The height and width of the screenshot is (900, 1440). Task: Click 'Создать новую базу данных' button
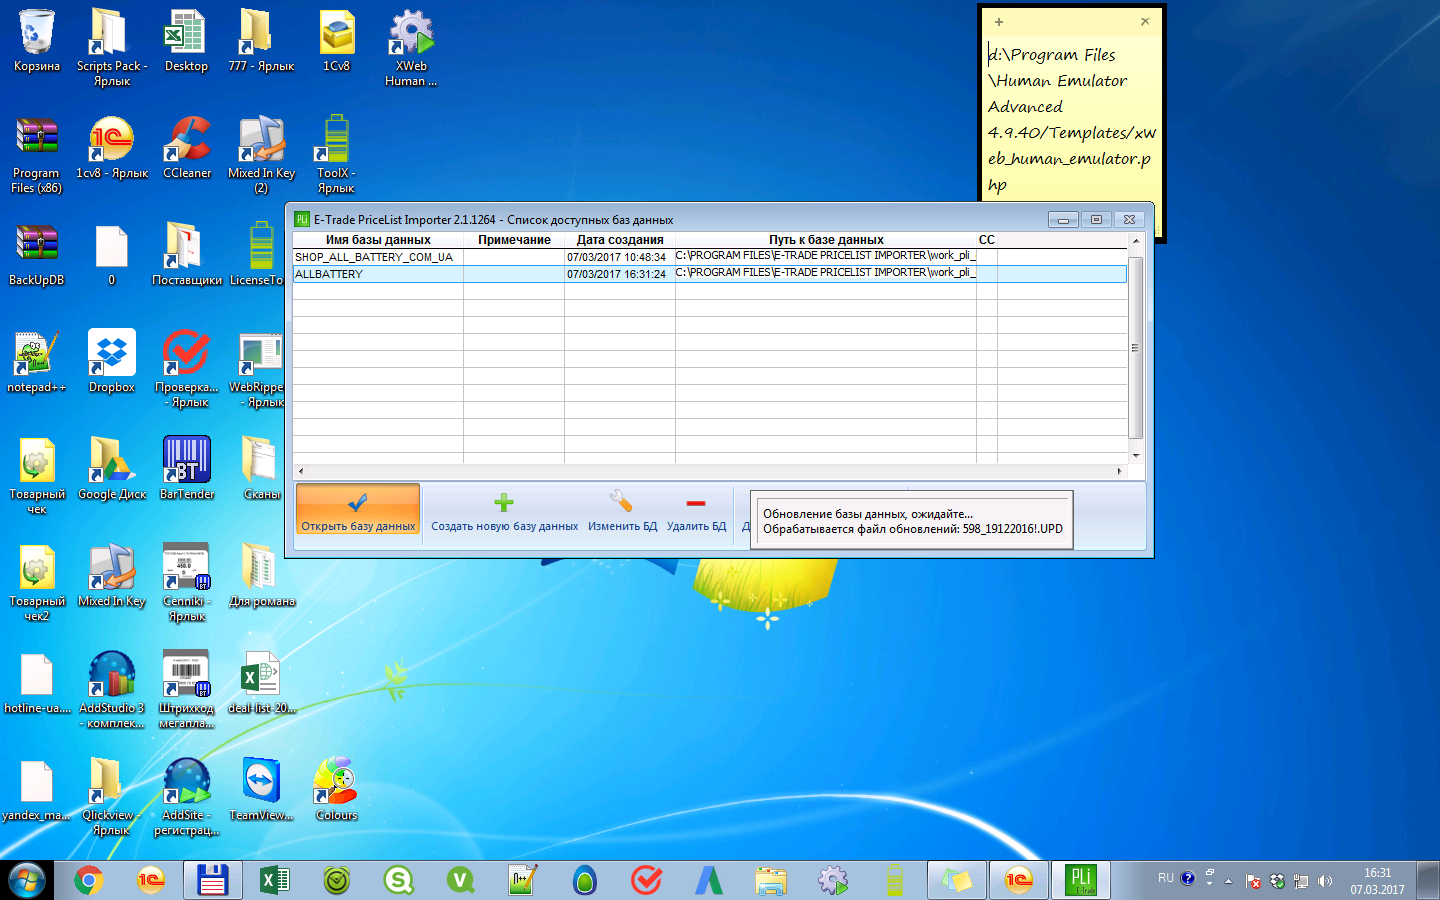504,511
